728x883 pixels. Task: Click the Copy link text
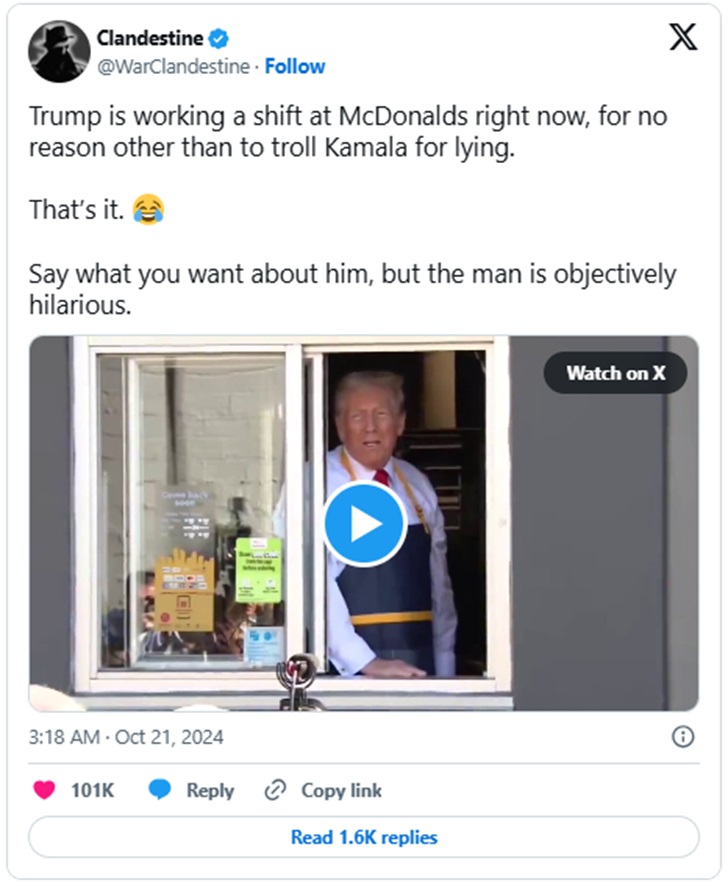pos(341,790)
